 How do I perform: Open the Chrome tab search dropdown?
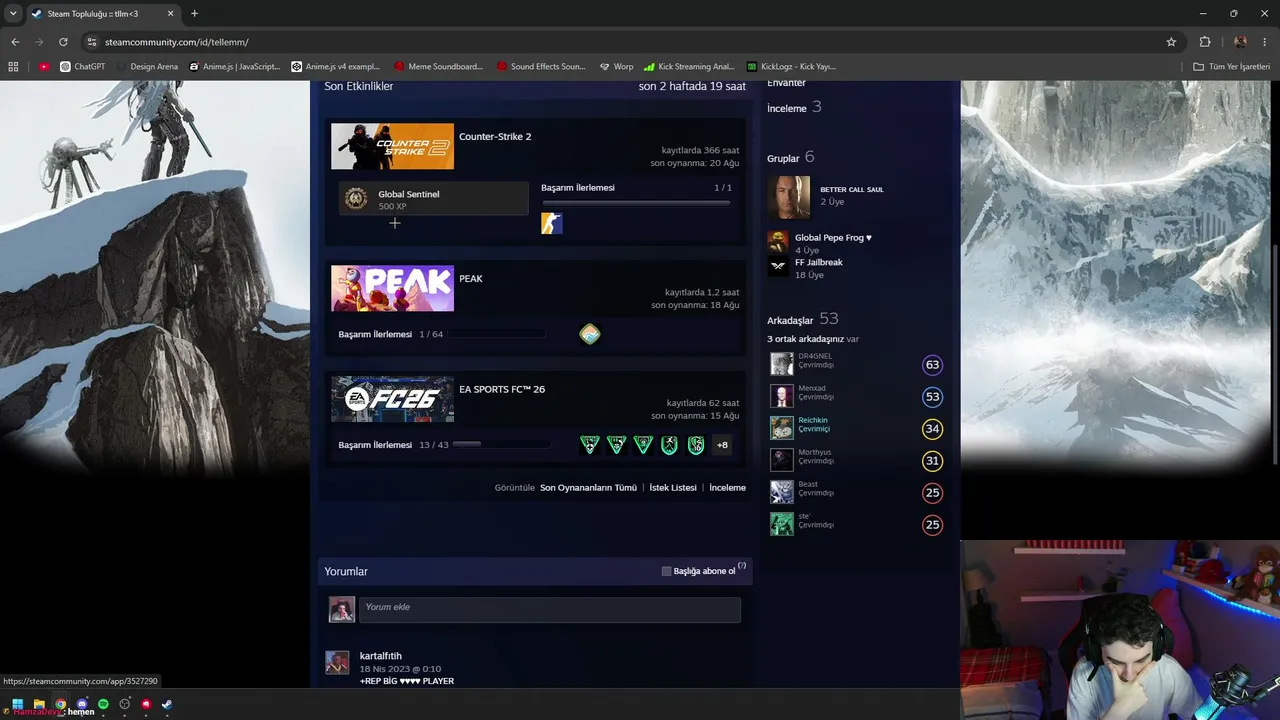click(13, 14)
